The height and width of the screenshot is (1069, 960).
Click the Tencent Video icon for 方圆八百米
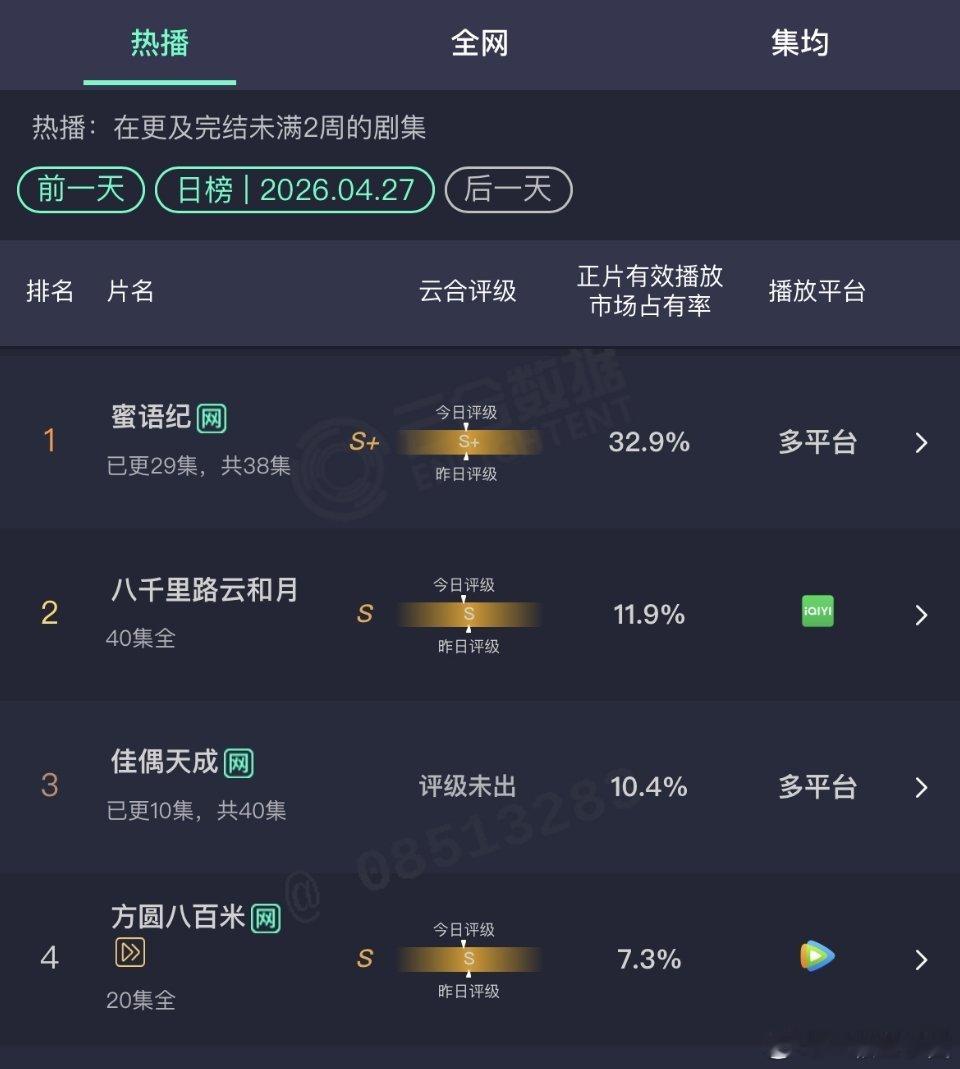pyautogui.click(x=818, y=959)
